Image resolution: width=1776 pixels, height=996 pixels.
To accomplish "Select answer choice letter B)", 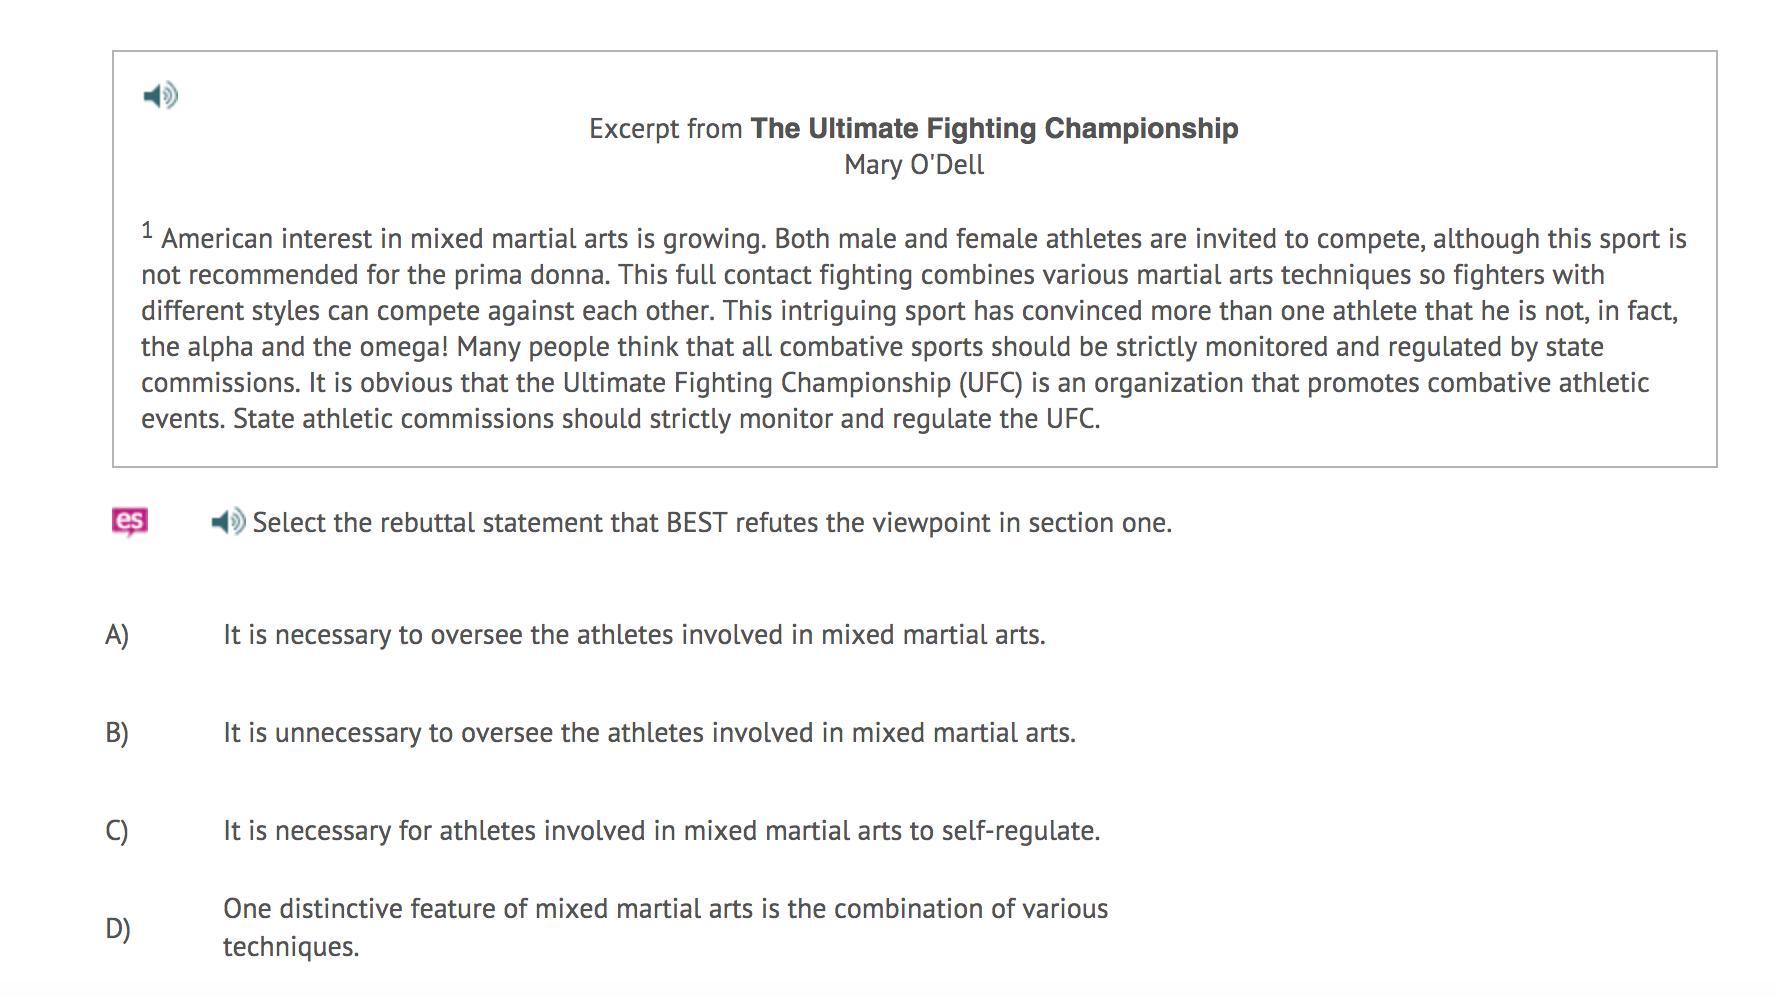I will tap(117, 733).
